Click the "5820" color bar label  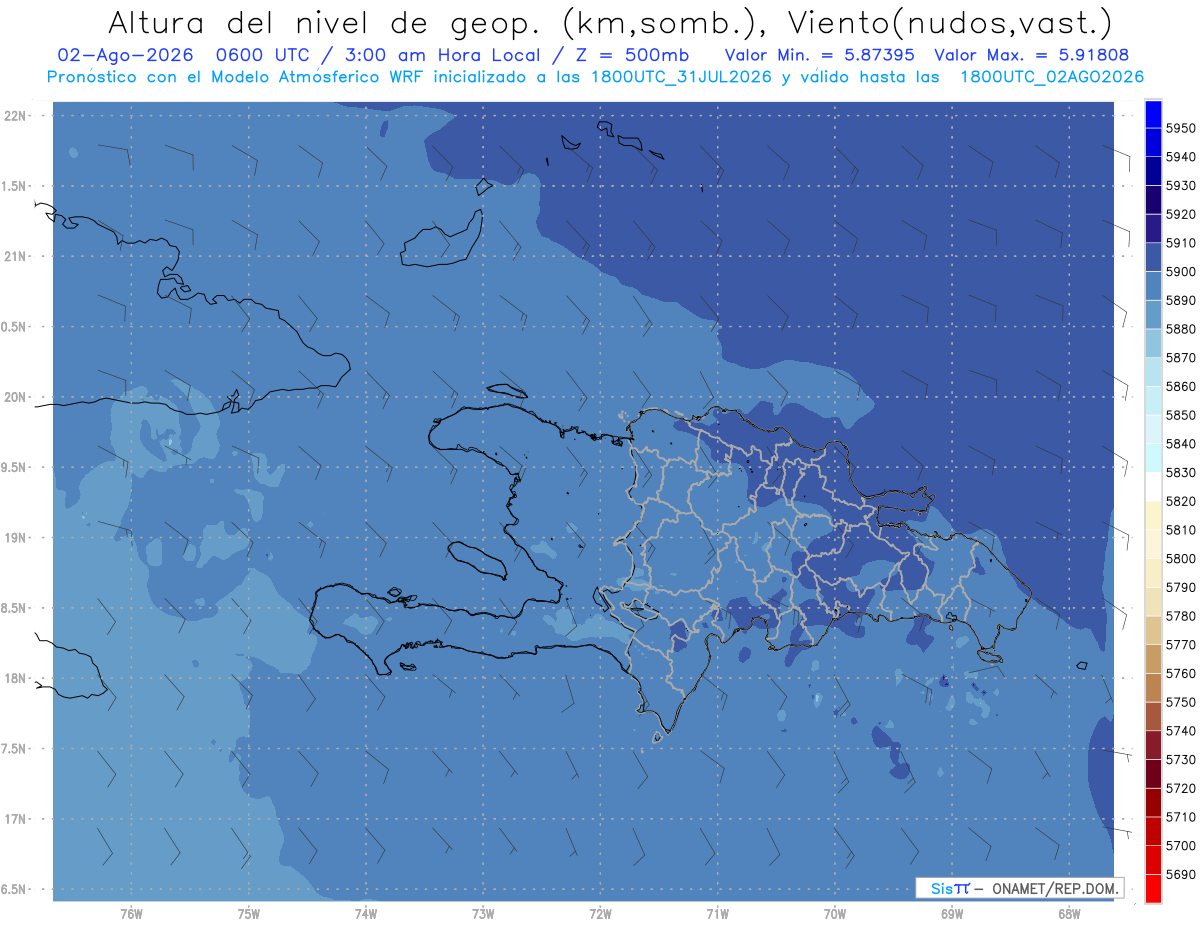point(1181,501)
